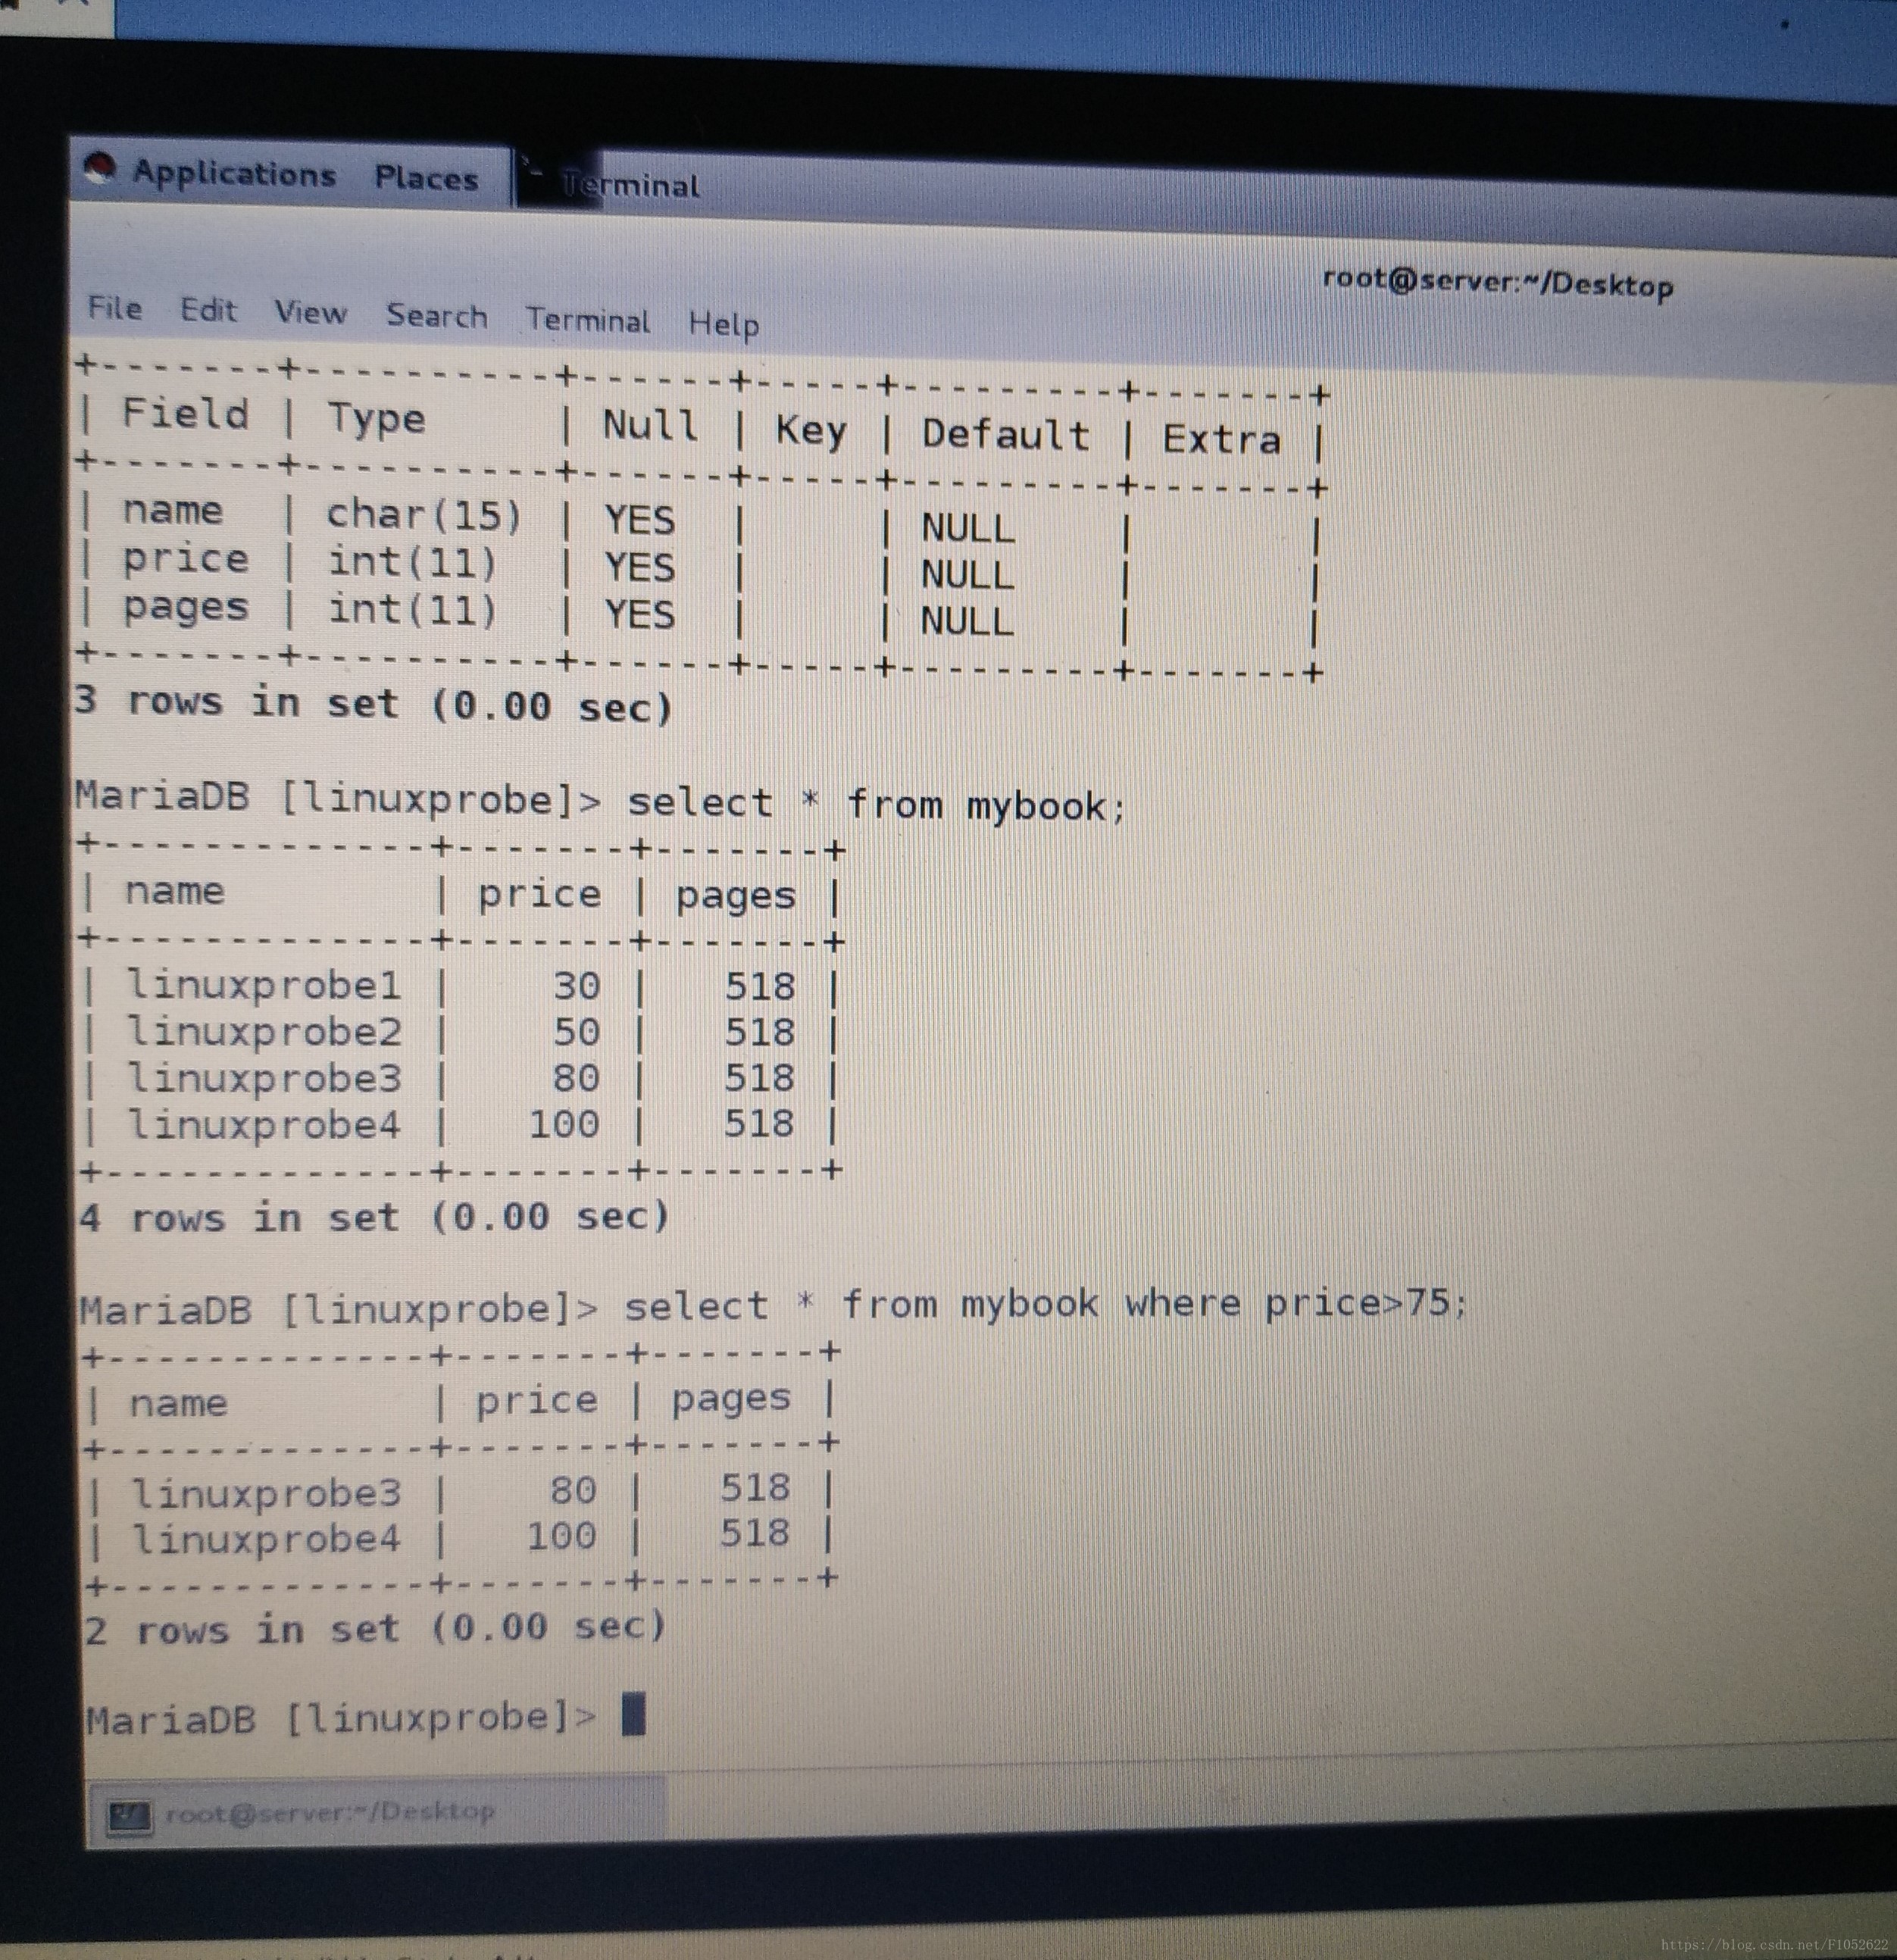Click the Extra column header
The height and width of the screenshot is (1960, 1897).
(1221, 439)
